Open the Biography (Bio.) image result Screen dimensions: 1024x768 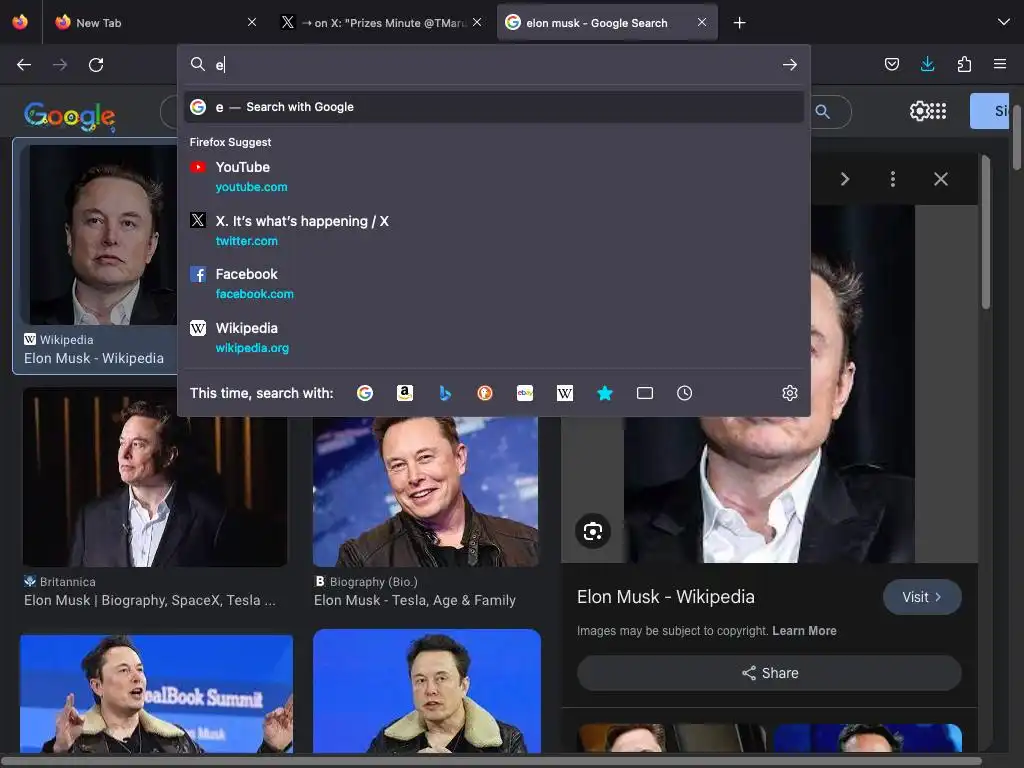coord(426,491)
